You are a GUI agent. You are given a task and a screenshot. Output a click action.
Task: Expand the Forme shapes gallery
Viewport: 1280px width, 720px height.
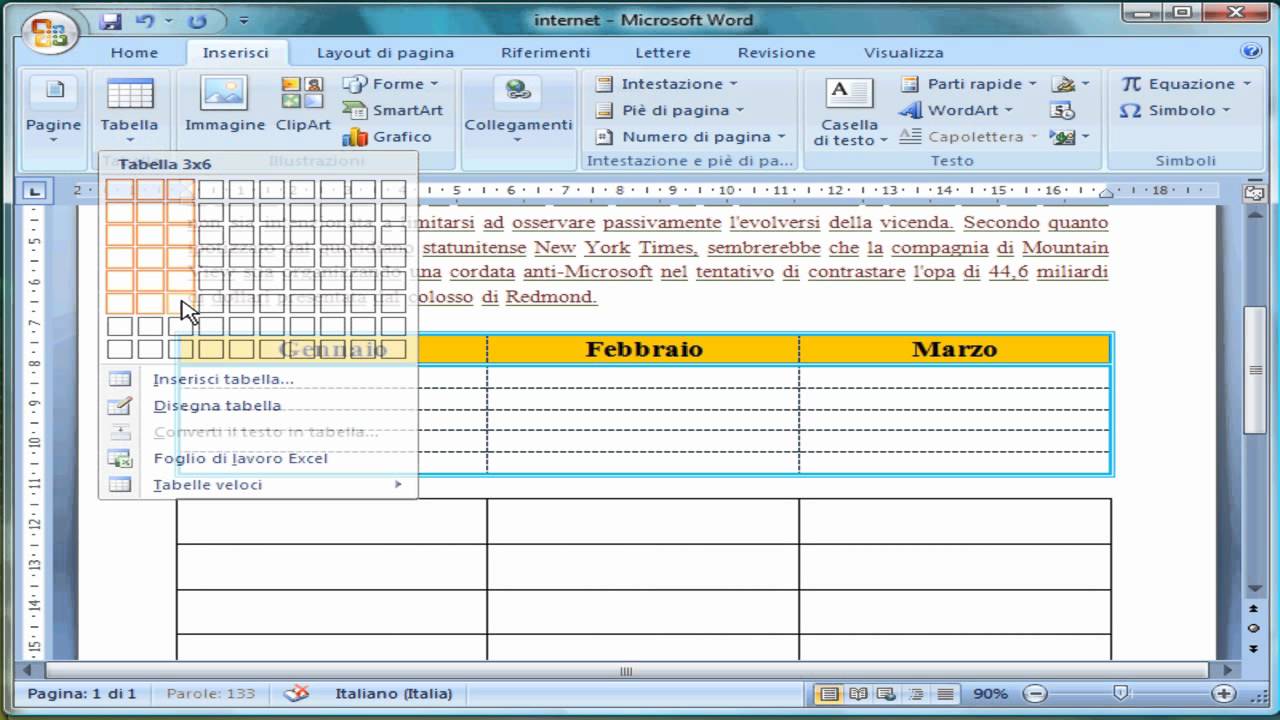(x=391, y=84)
